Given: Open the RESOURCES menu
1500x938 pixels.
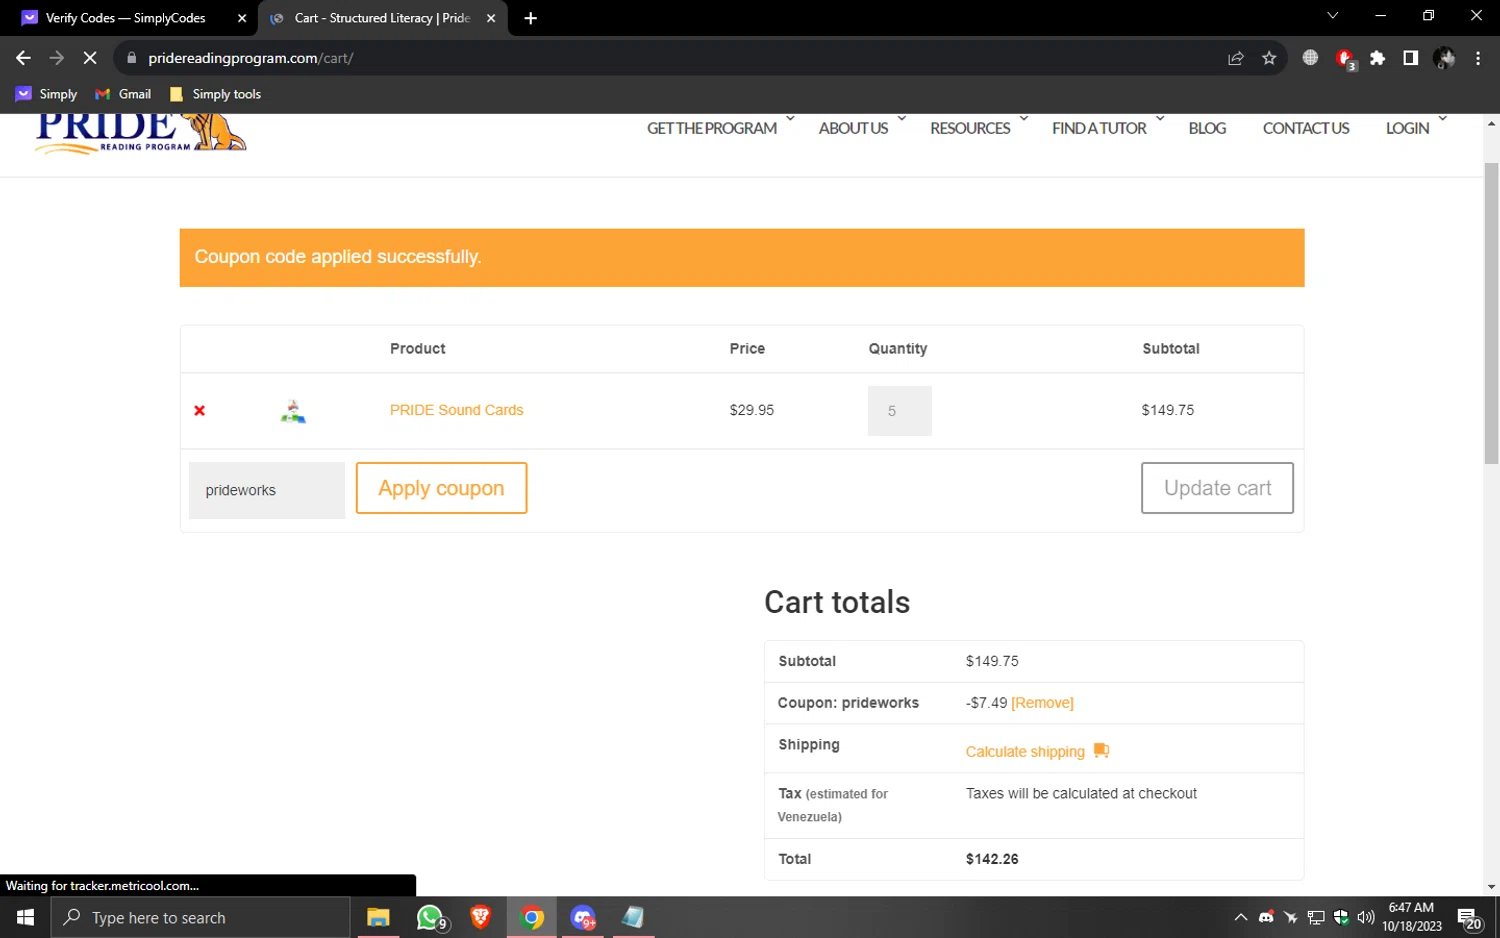Looking at the screenshot, I should pos(970,128).
